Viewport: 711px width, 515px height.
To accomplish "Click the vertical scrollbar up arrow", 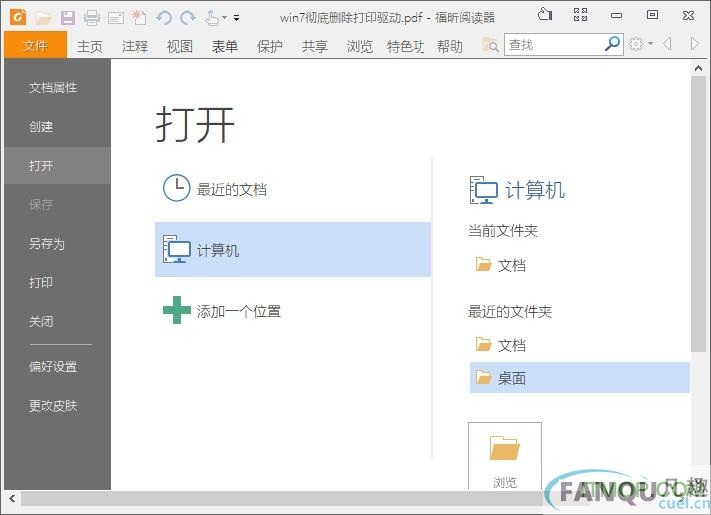I will (x=698, y=68).
